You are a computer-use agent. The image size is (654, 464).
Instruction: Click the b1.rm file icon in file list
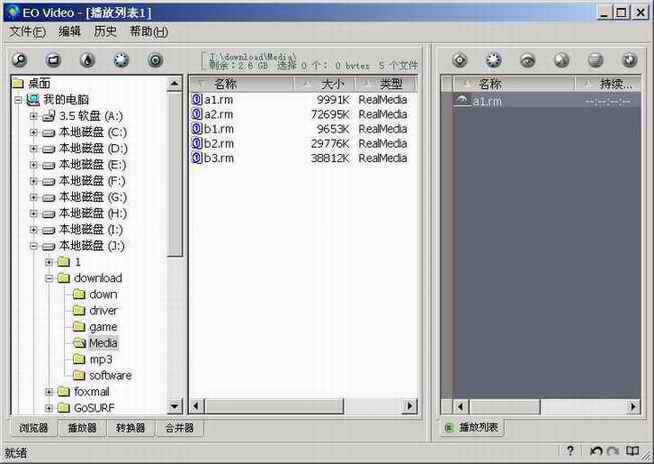click(196, 129)
